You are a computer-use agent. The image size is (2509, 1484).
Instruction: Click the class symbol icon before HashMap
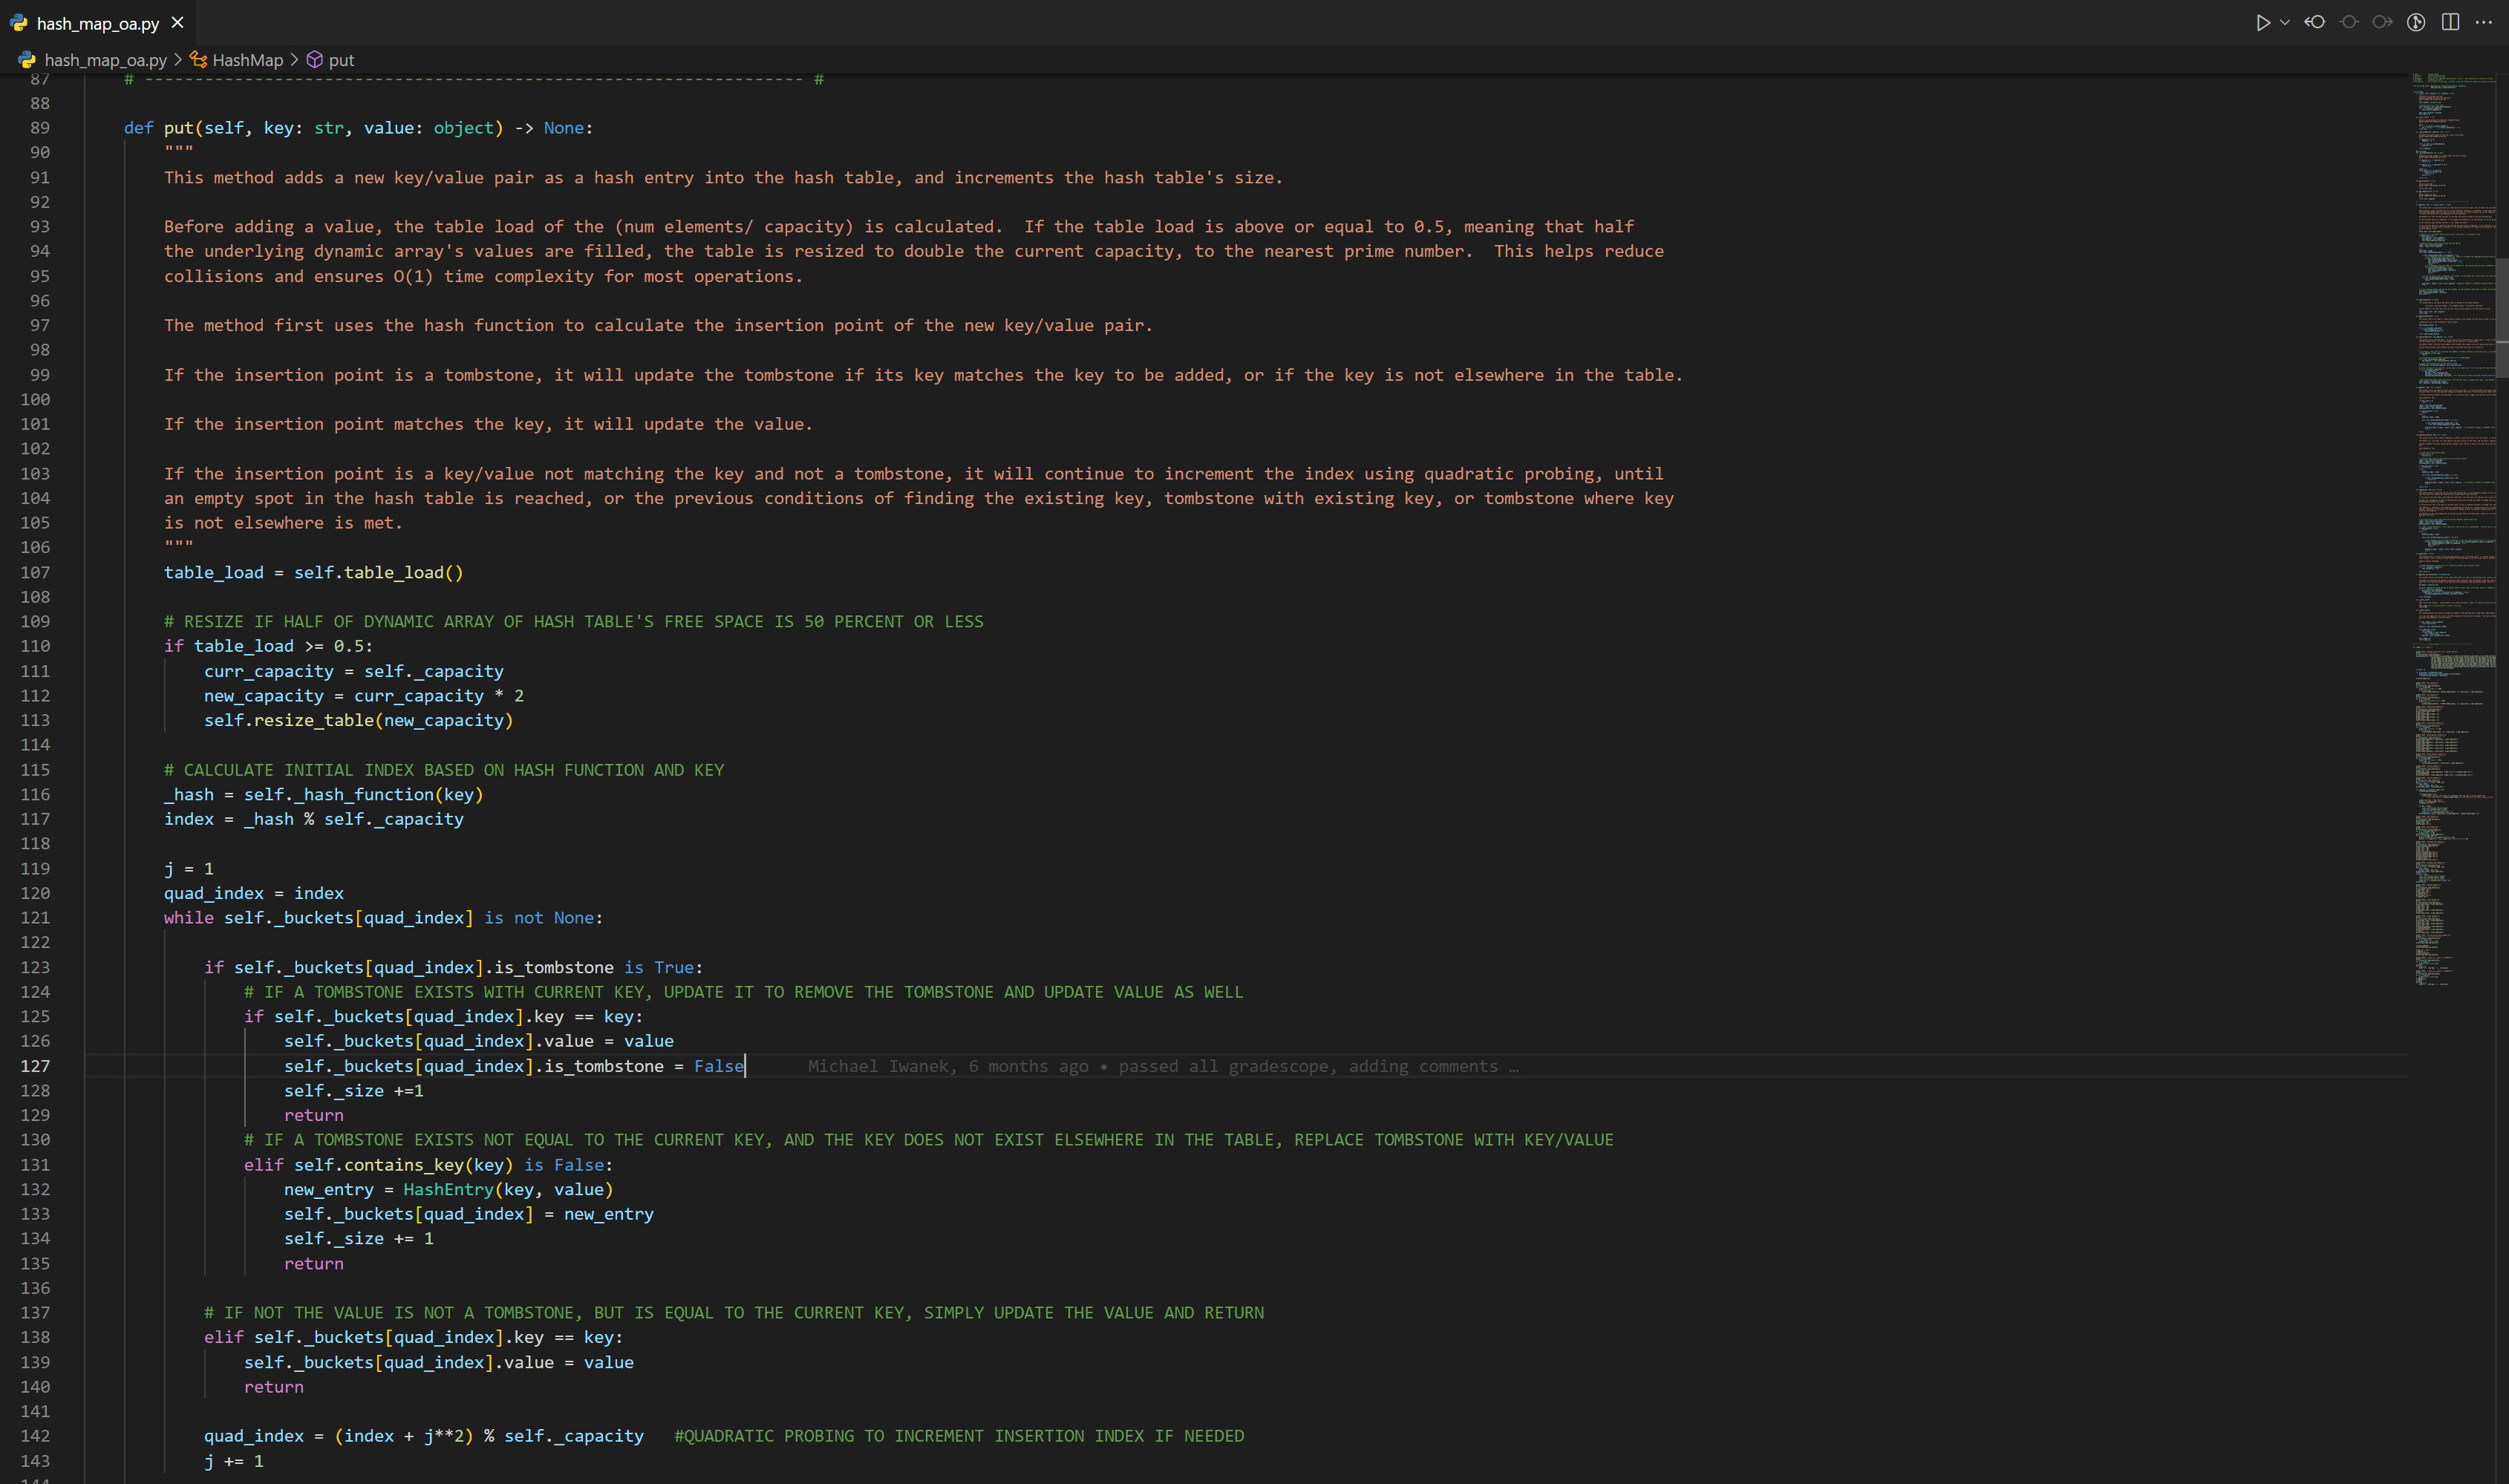click(x=199, y=60)
